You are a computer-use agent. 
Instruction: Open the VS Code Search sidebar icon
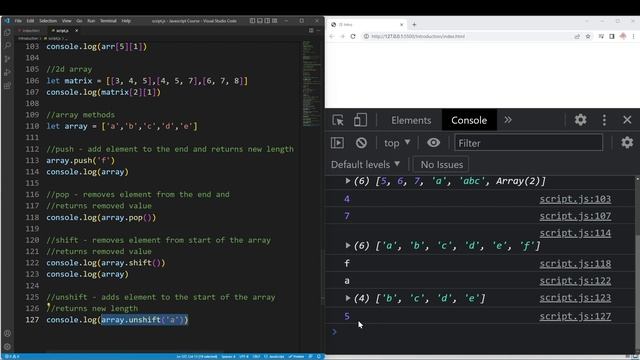click(x=7, y=45)
